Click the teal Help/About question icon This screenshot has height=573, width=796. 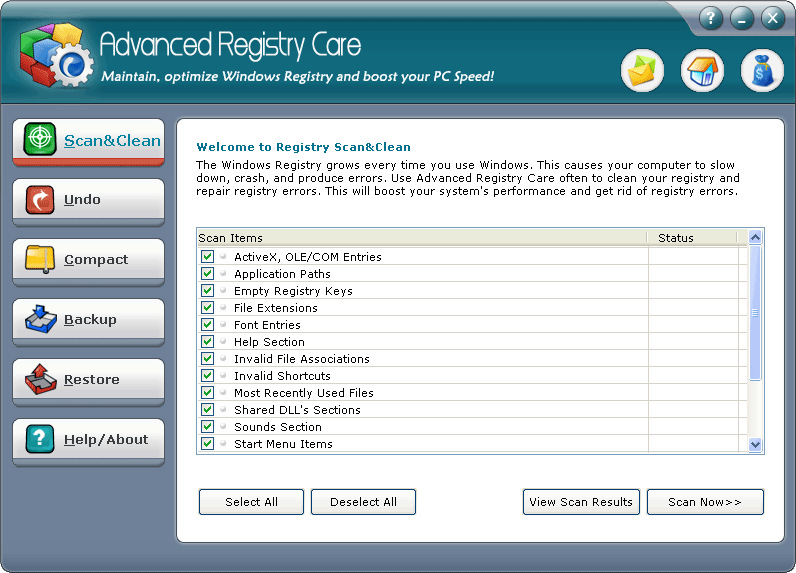click(40, 439)
